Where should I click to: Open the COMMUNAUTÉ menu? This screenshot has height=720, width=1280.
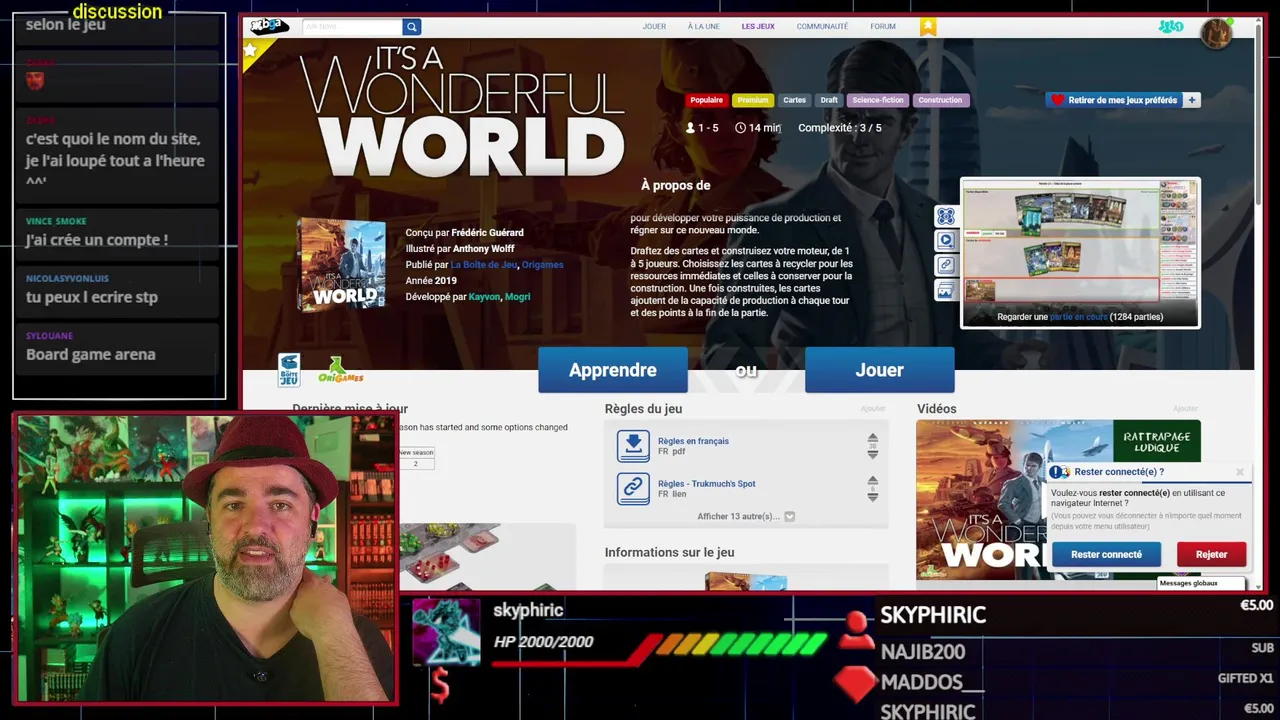[822, 27]
